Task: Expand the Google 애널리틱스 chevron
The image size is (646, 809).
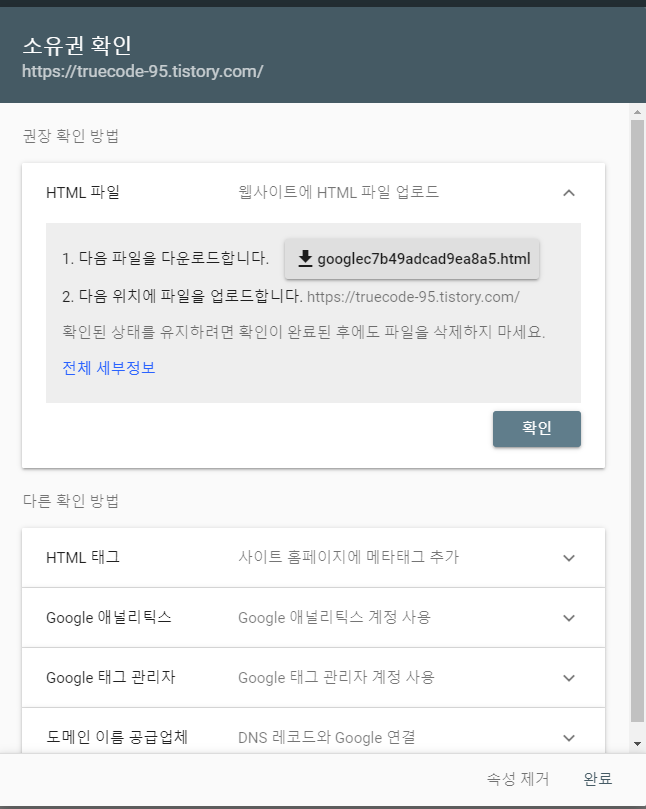Action: pos(569,618)
